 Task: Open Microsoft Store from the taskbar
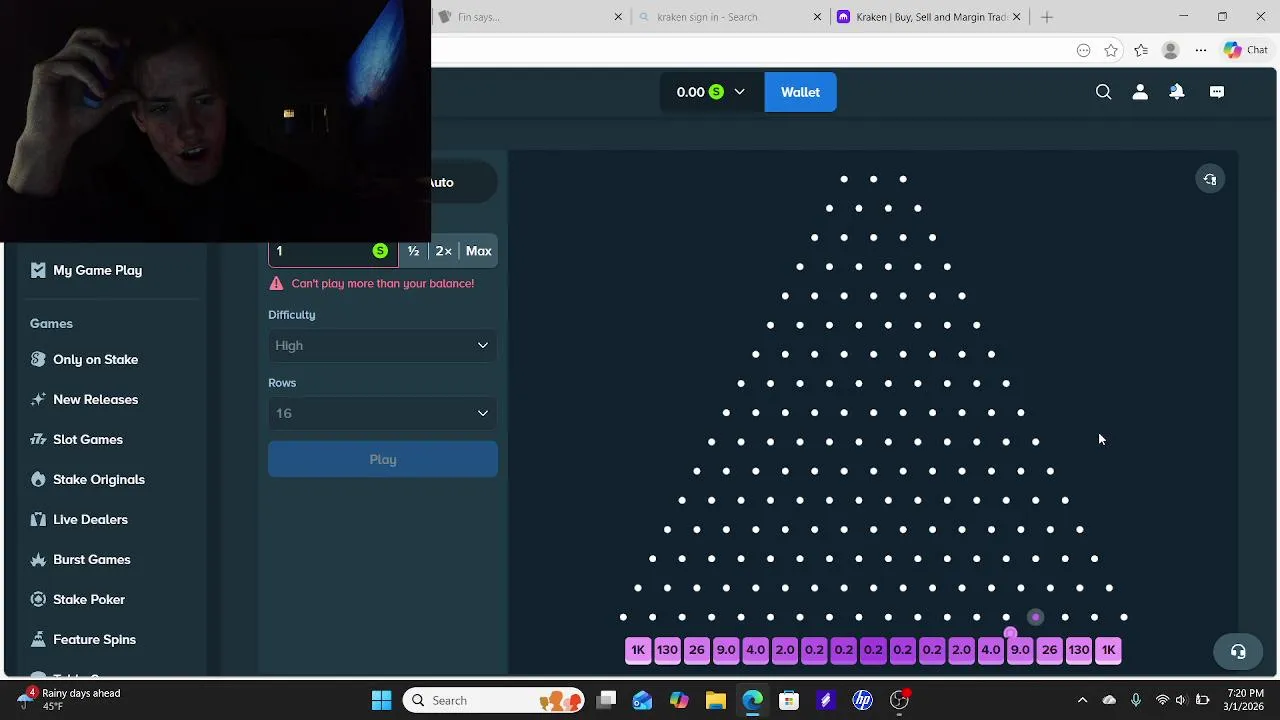[x=789, y=700]
